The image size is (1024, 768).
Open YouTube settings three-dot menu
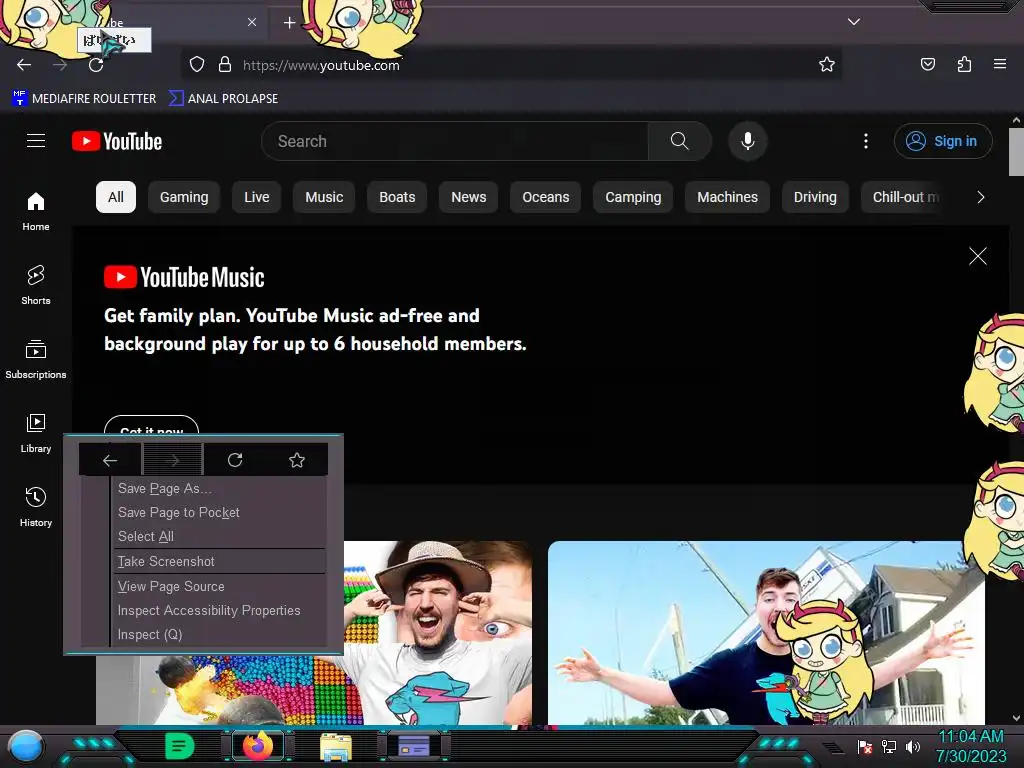pos(866,141)
